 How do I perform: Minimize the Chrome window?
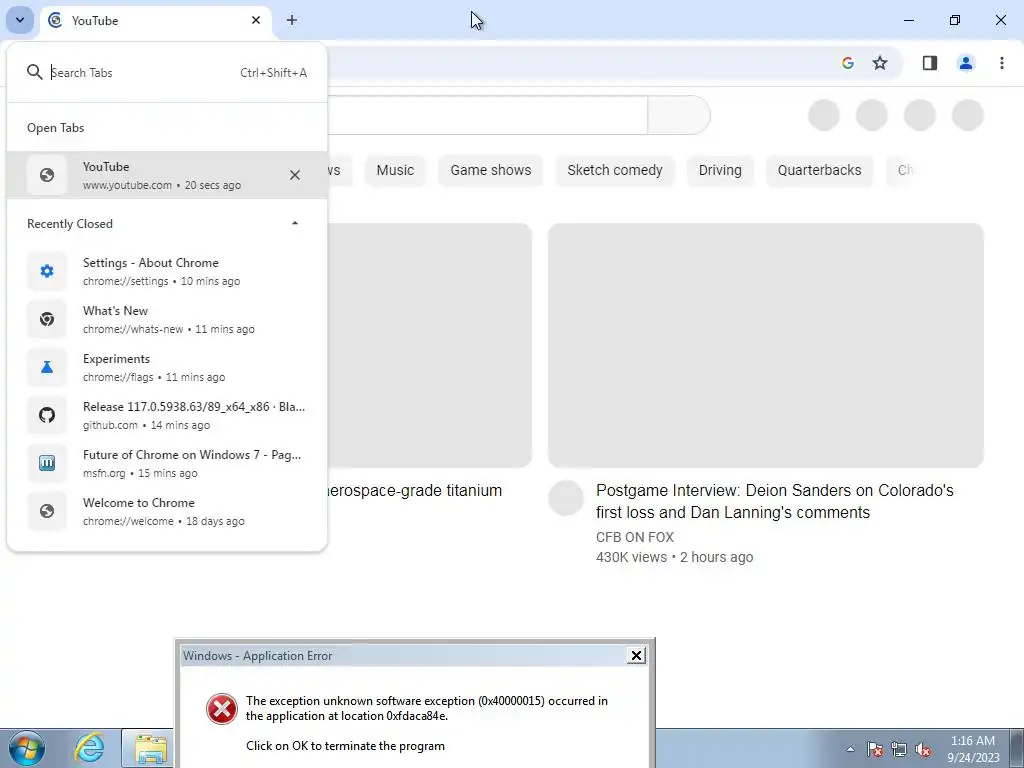pos(908,20)
